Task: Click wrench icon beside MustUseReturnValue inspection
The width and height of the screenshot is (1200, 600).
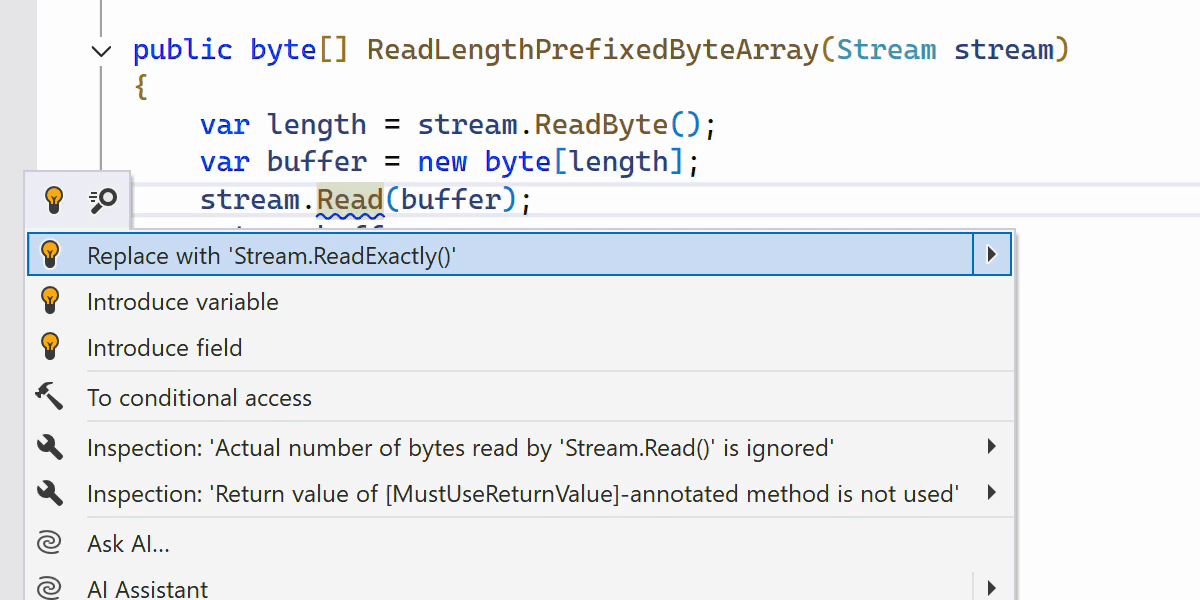Action: point(50,493)
